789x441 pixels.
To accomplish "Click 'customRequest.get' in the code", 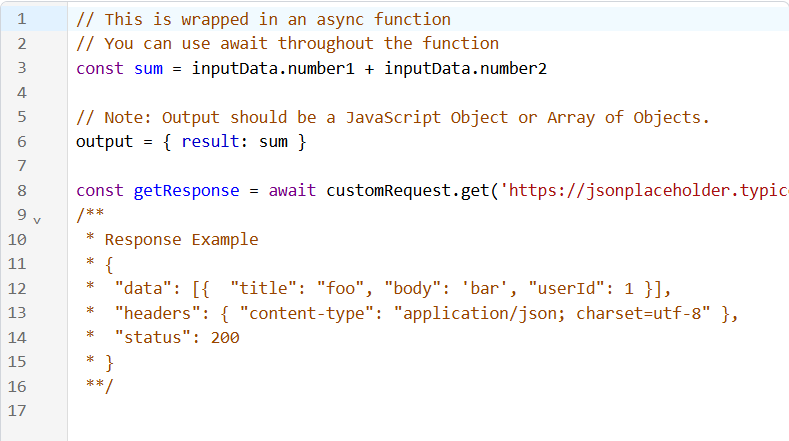I will pyautogui.click(x=408, y=191).
